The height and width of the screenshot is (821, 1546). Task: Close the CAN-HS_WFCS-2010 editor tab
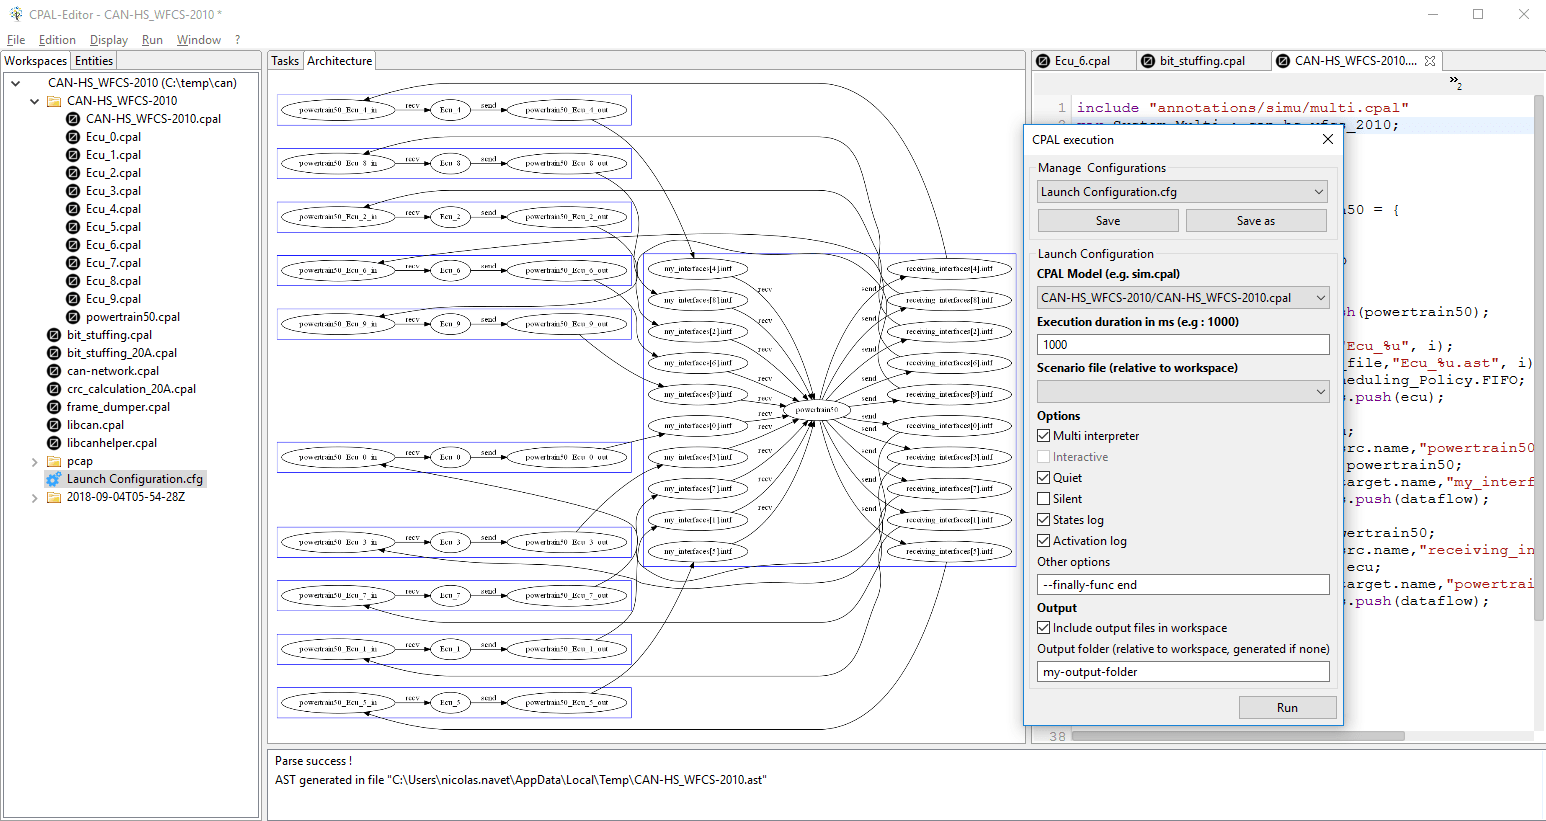tap(1430, 61)
